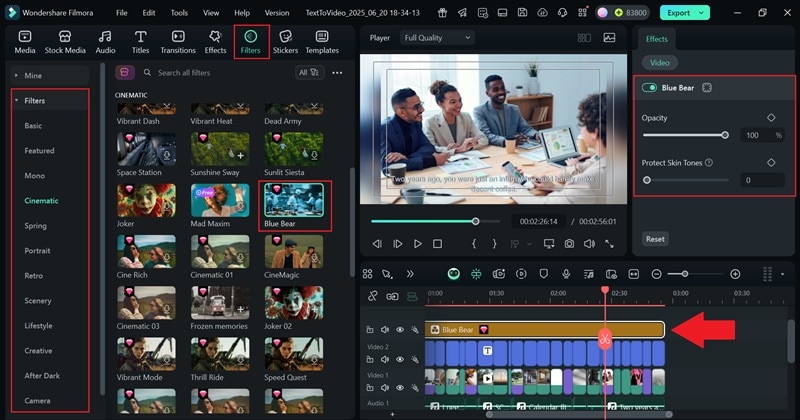Select the Retro filter category

(34, 276)
